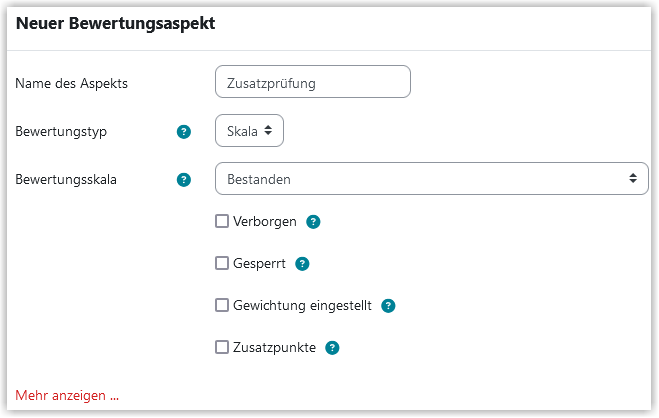Expand the Bestanden scale dropdown
Screen dimensions: 659x418
[x=432, y=179]
